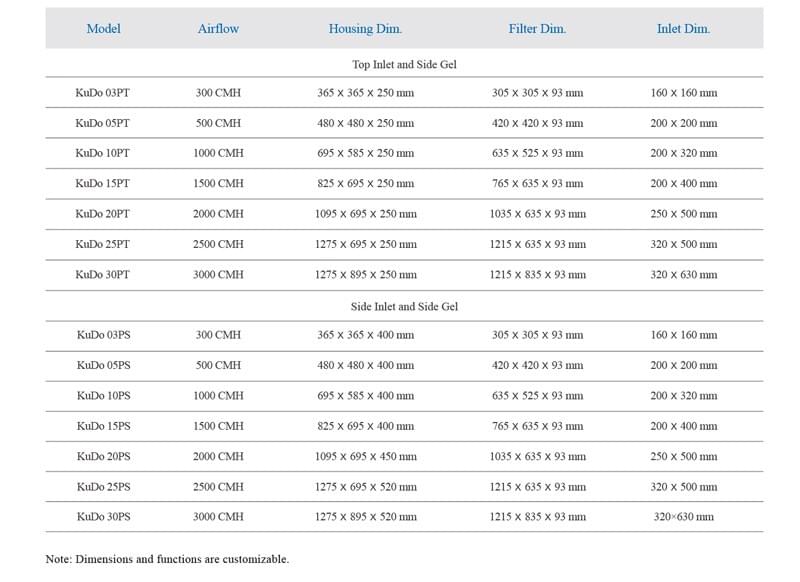
Task: Click the Side Inlet and Side Gel heading
Action: 404,307
